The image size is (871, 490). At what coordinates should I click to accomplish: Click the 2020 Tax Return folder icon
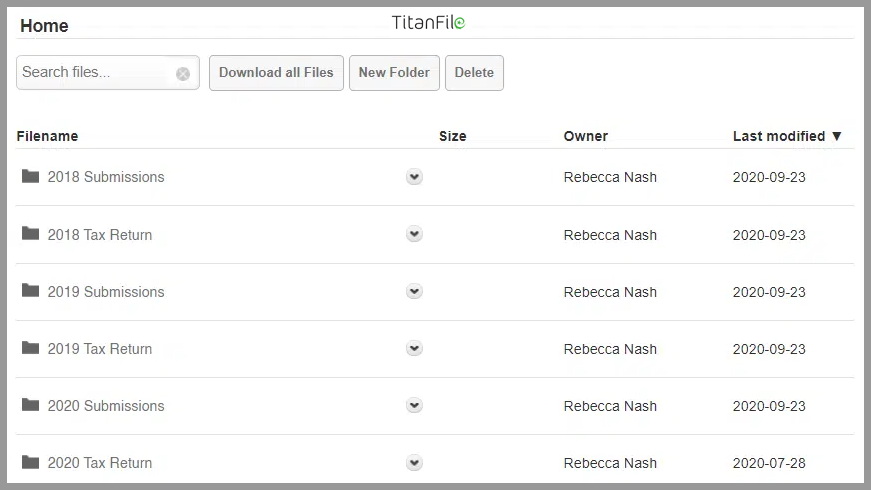pos(31,462)
